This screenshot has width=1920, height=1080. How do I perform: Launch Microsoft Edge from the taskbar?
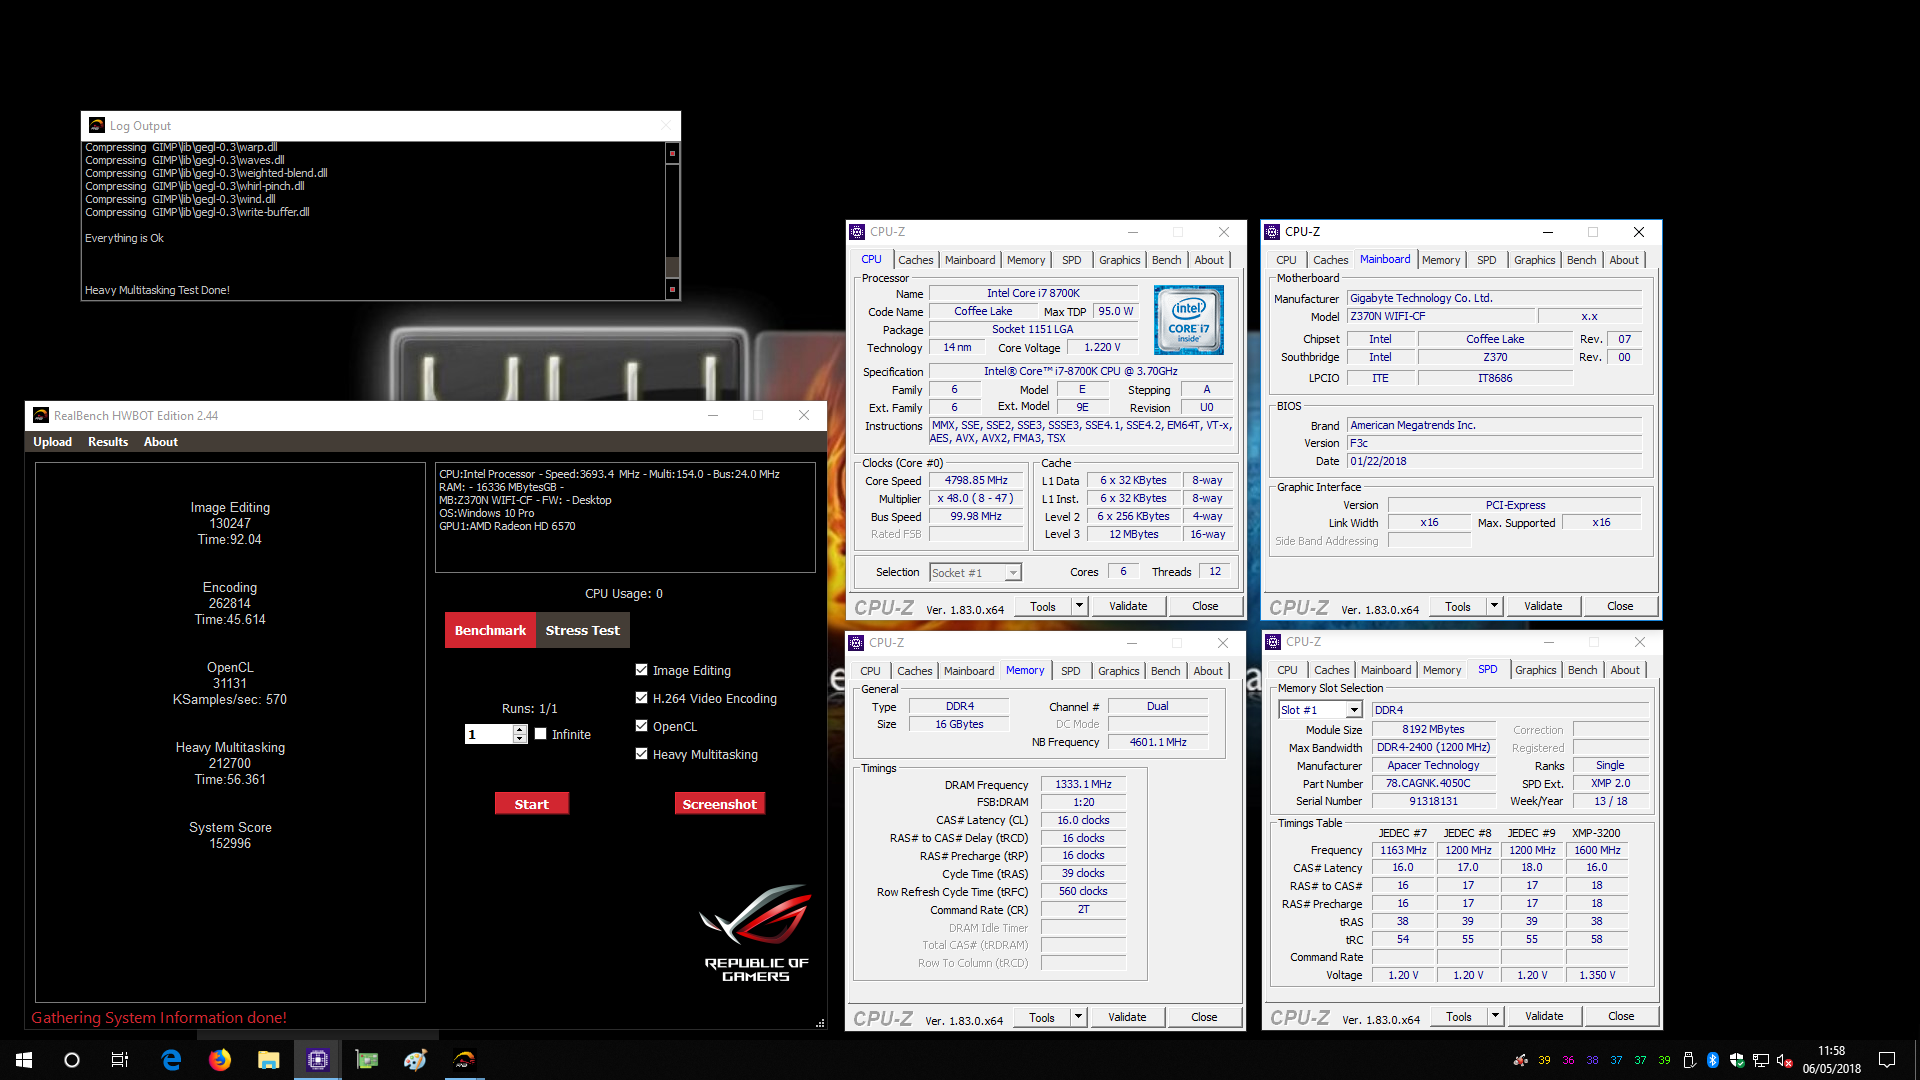coord(171,1060)
